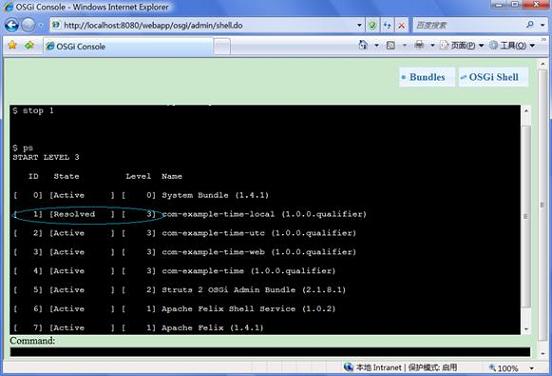The width and height of the screenshot is (552, 376).
Task: Click the 保护模式 protected mode status text
Action: (433, 367)
